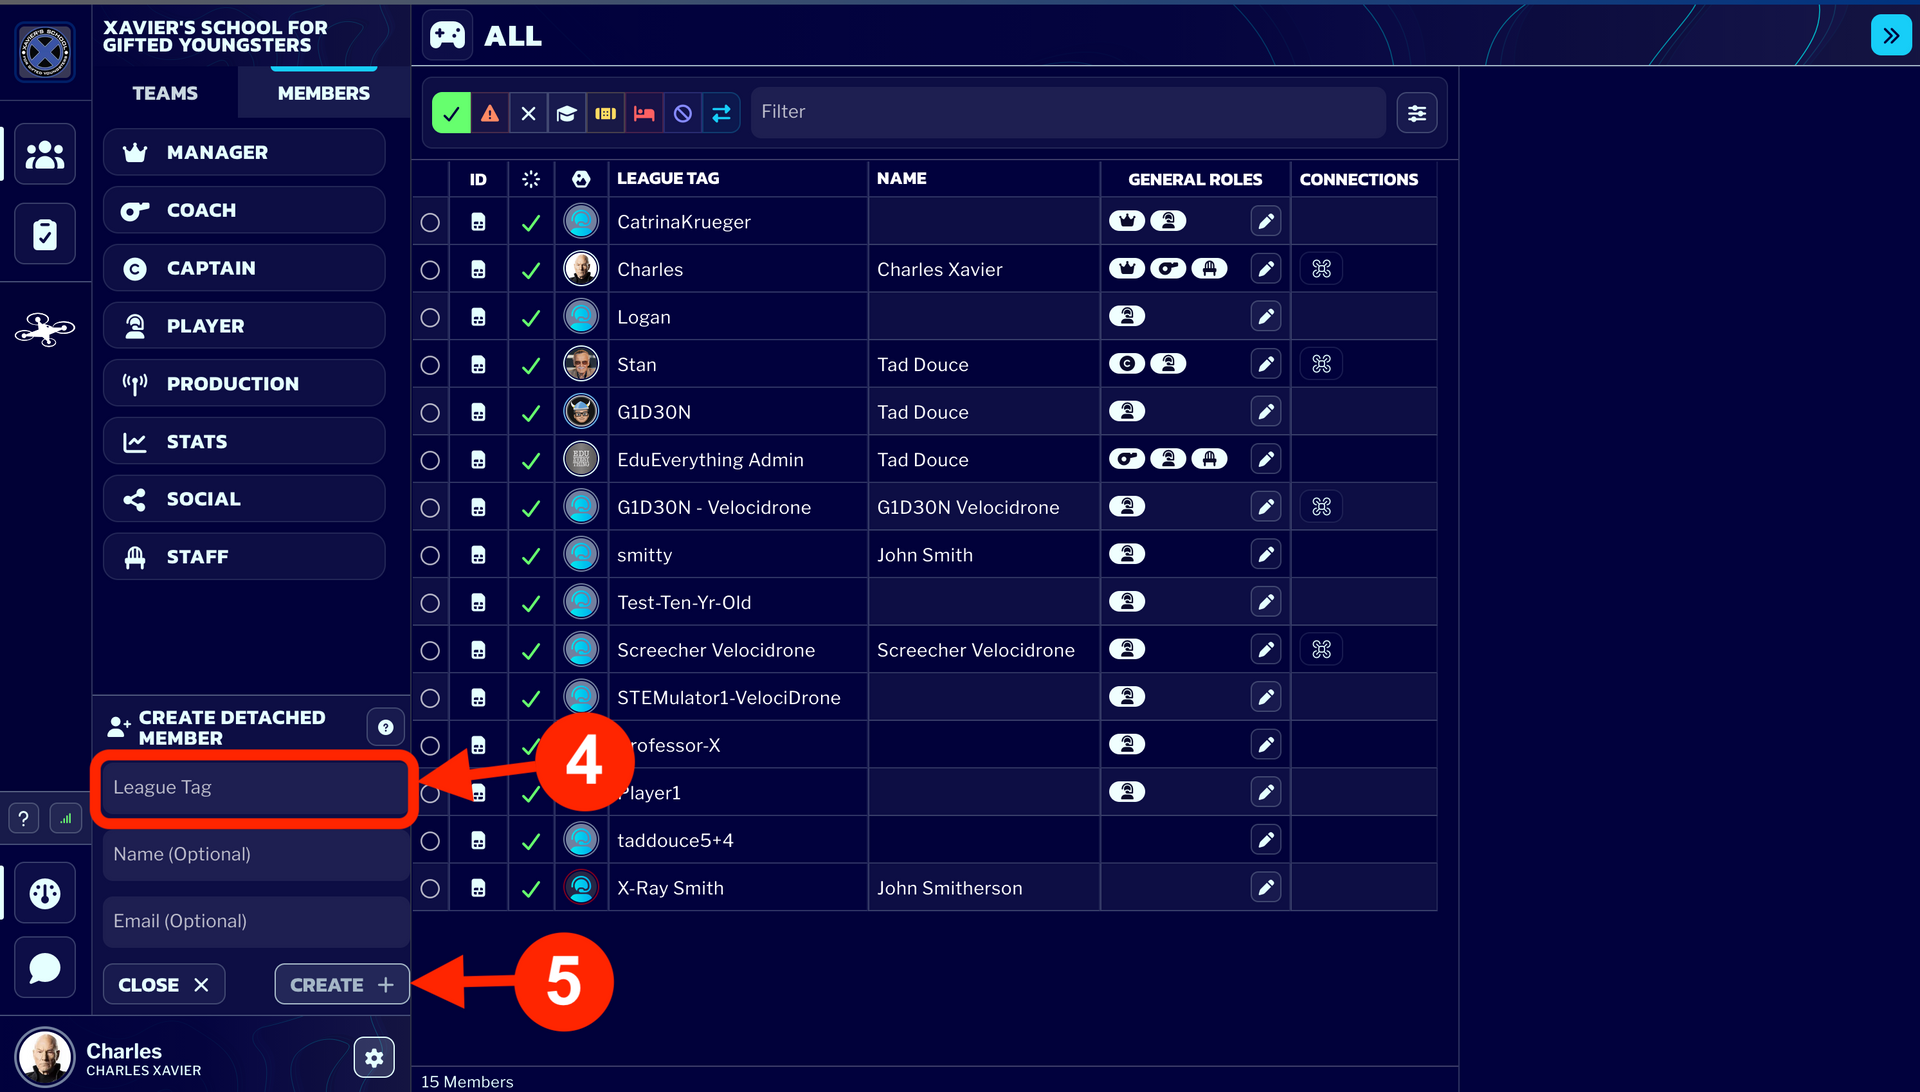Click the drone icon in left sidebar
This screenshot has height=1092, width=1920.
click(45, 329)
